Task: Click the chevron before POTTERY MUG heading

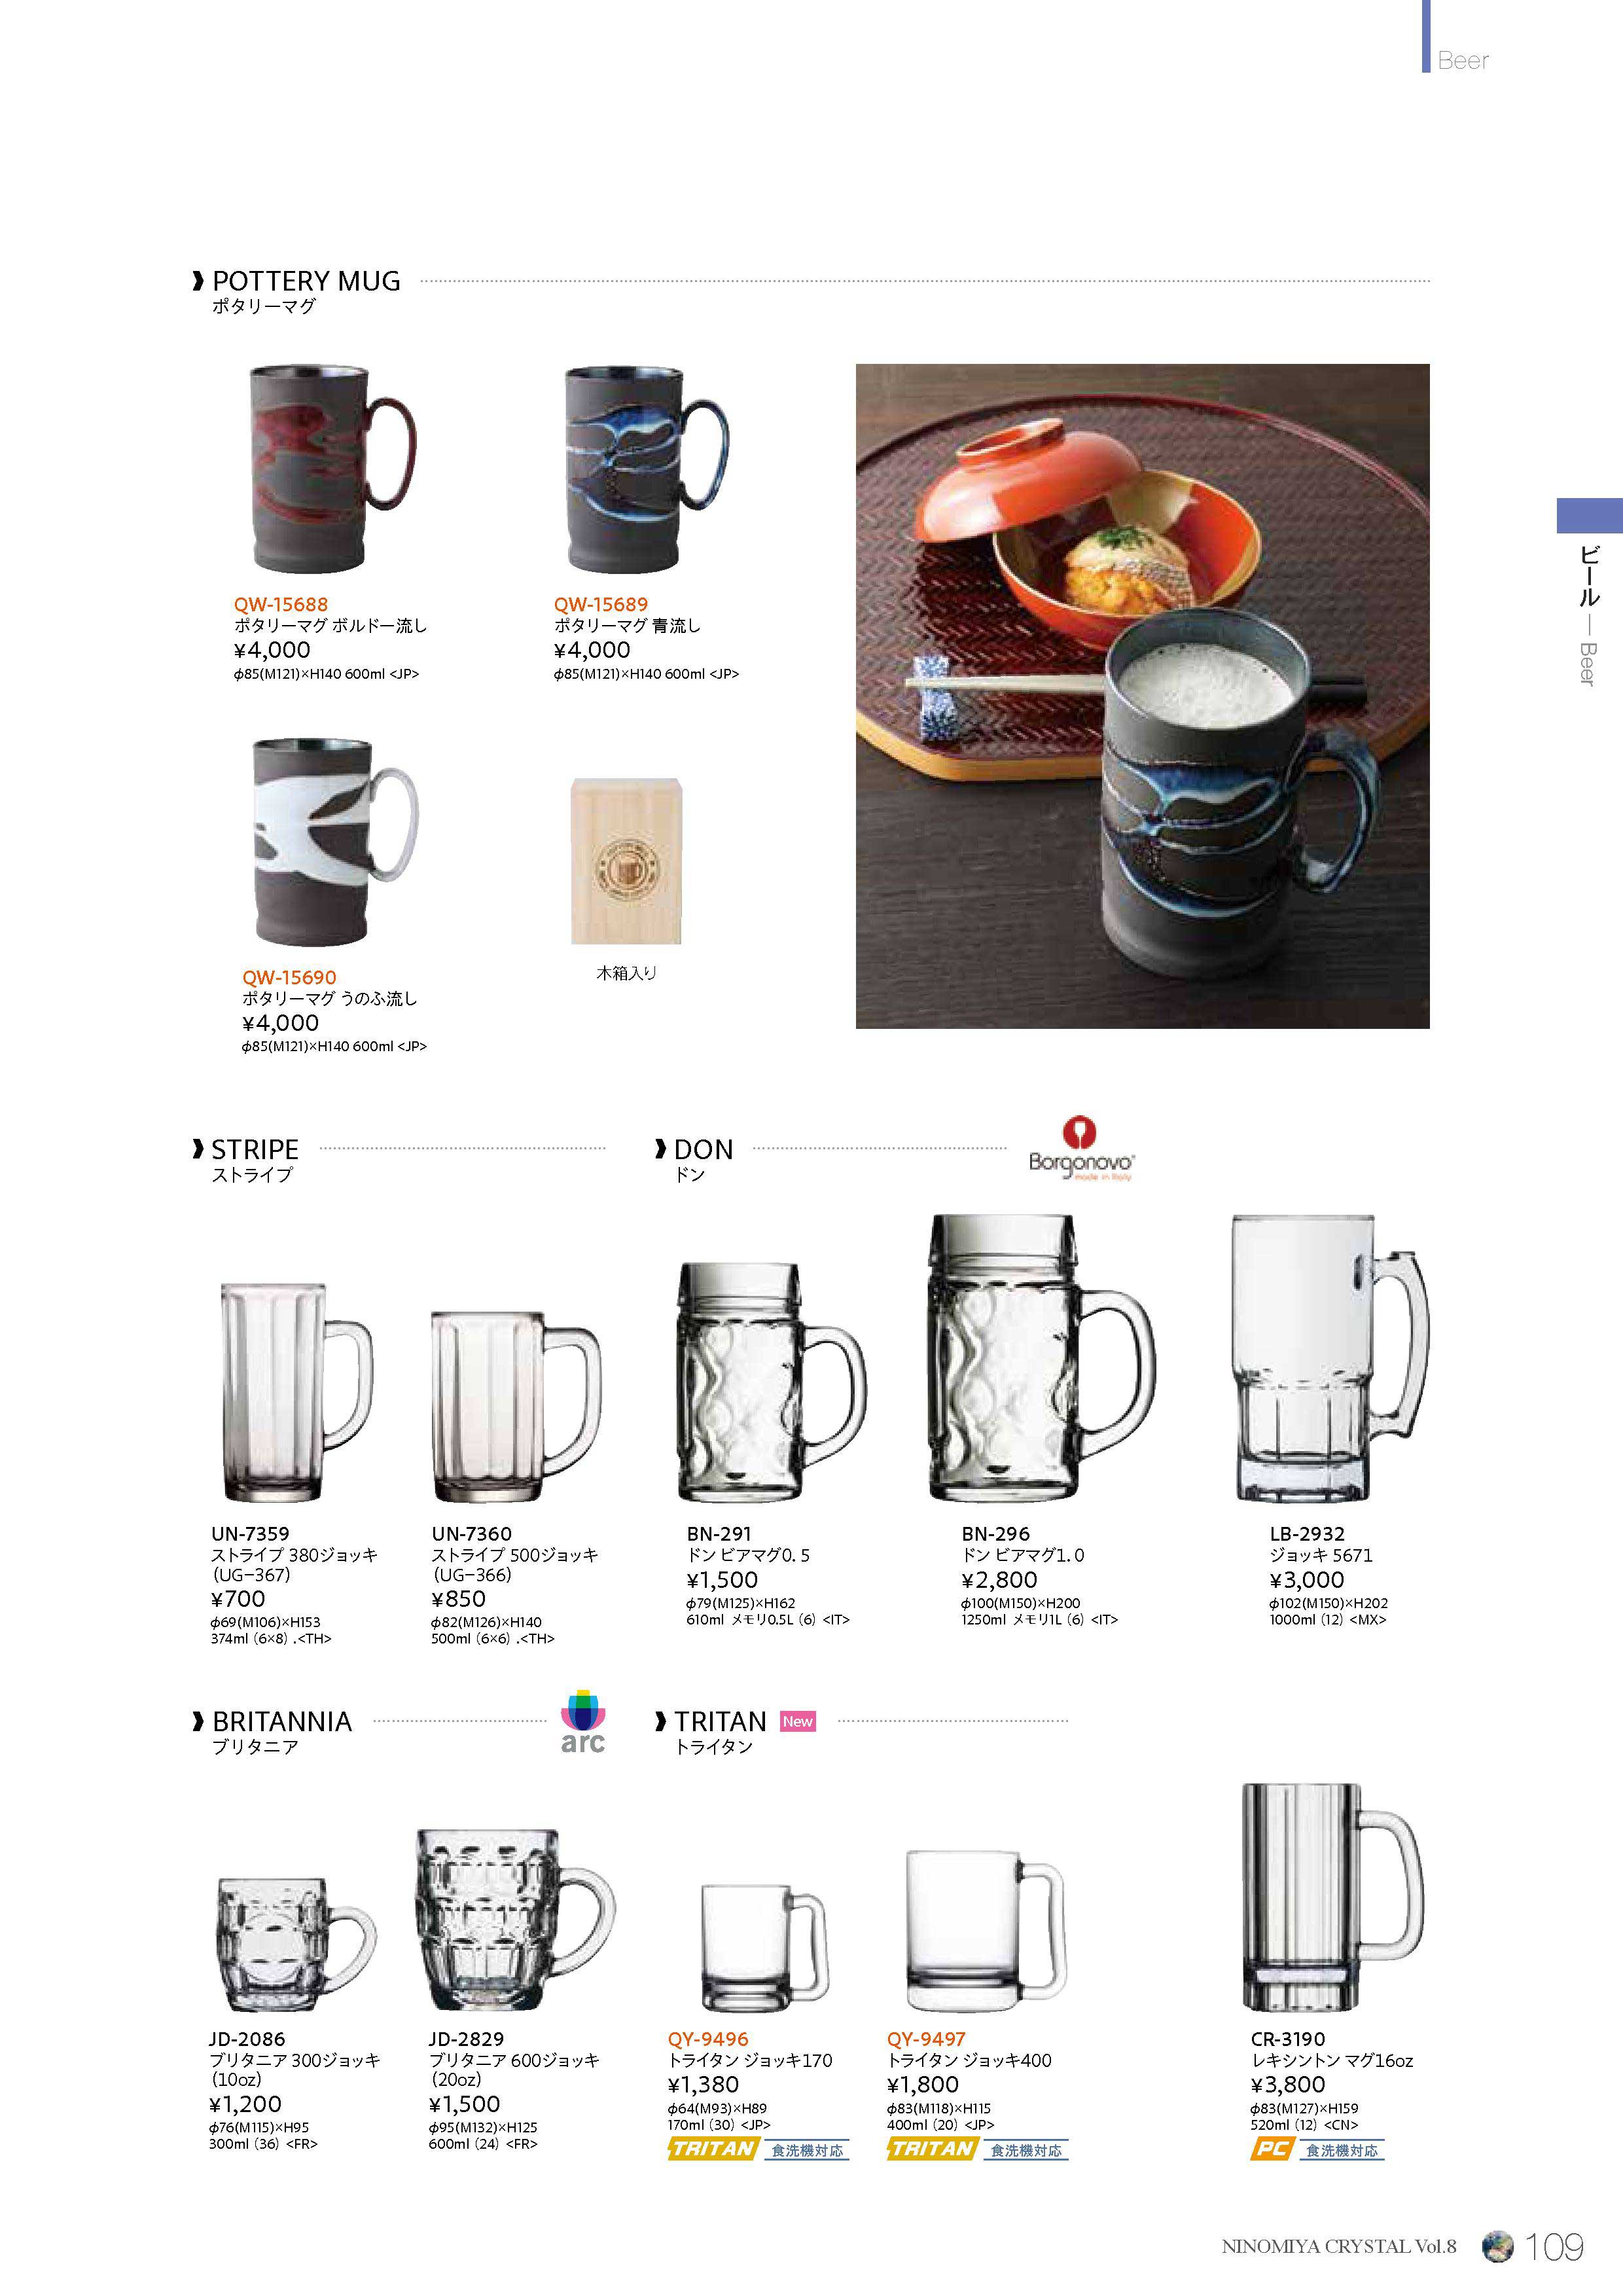Action: 198,282
